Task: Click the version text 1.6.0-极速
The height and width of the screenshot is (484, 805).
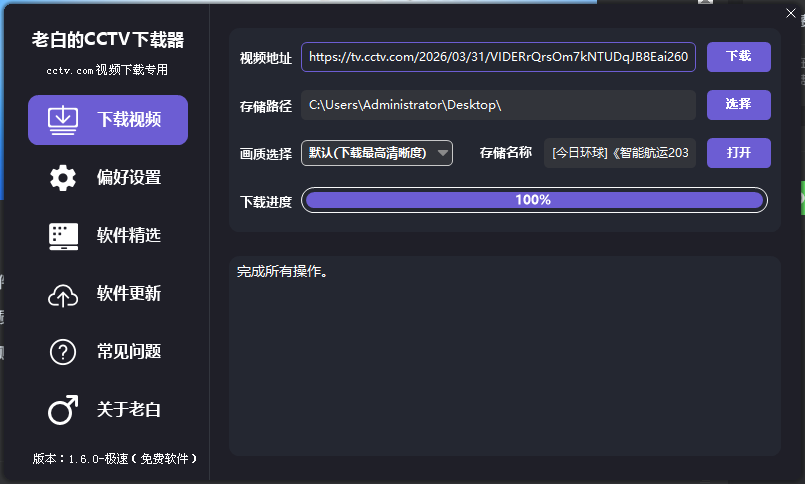Action: pyautogui.click(x=114, y=458)
